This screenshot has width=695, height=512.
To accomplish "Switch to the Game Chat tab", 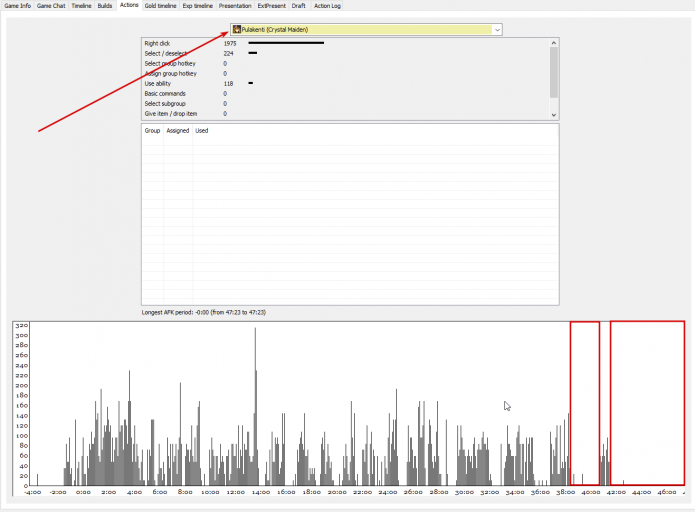I will 51,6.
